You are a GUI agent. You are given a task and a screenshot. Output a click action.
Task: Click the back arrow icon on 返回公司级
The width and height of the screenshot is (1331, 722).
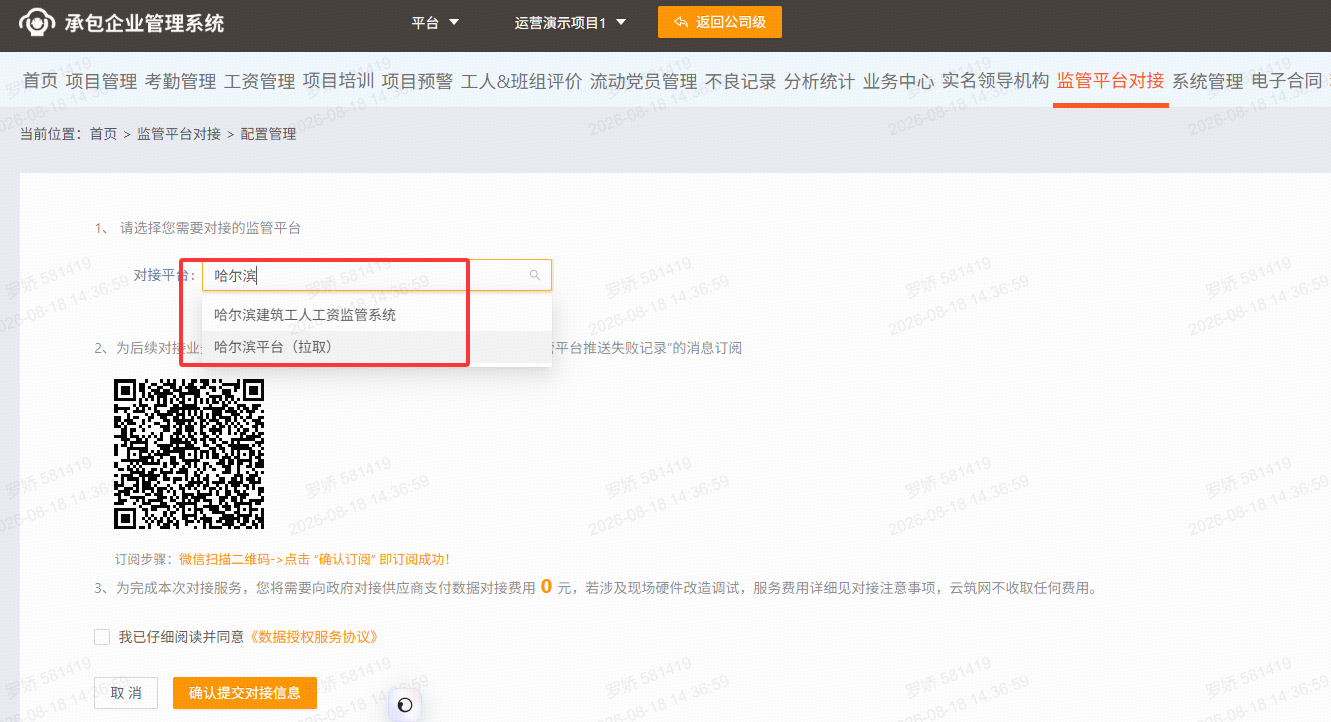[681, 22]
